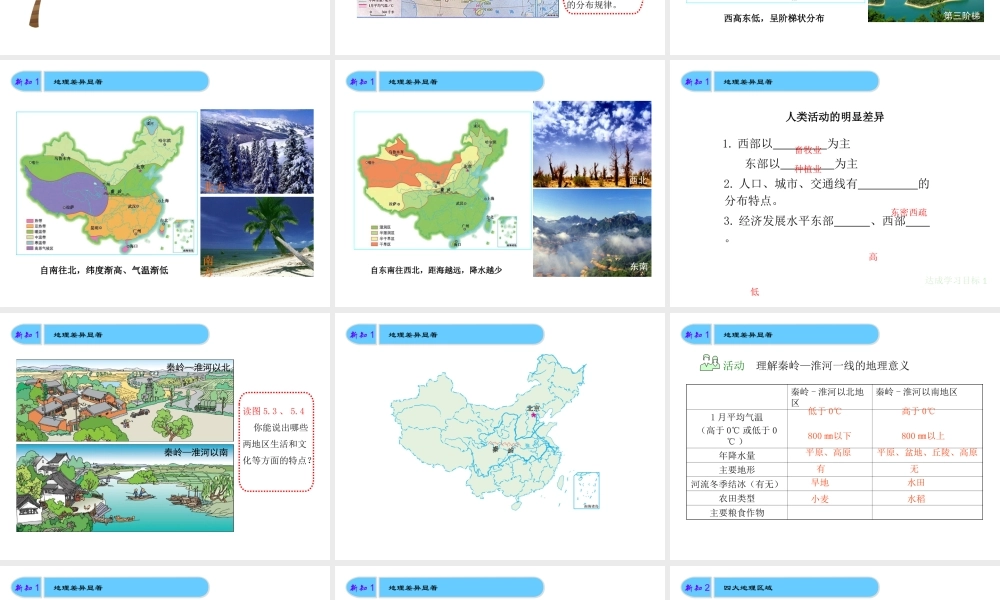Click the red answer 东密西疏
The height and width of the screenshot is (600, 1000).
click(909, 212)
